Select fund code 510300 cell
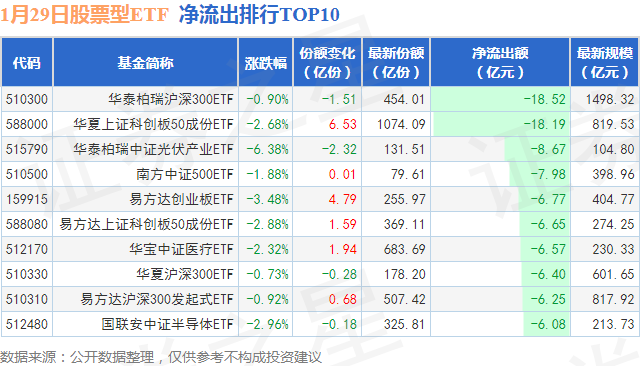Image resolution: width=640 pixels, height=366 pixels. (x=27, y=99)
